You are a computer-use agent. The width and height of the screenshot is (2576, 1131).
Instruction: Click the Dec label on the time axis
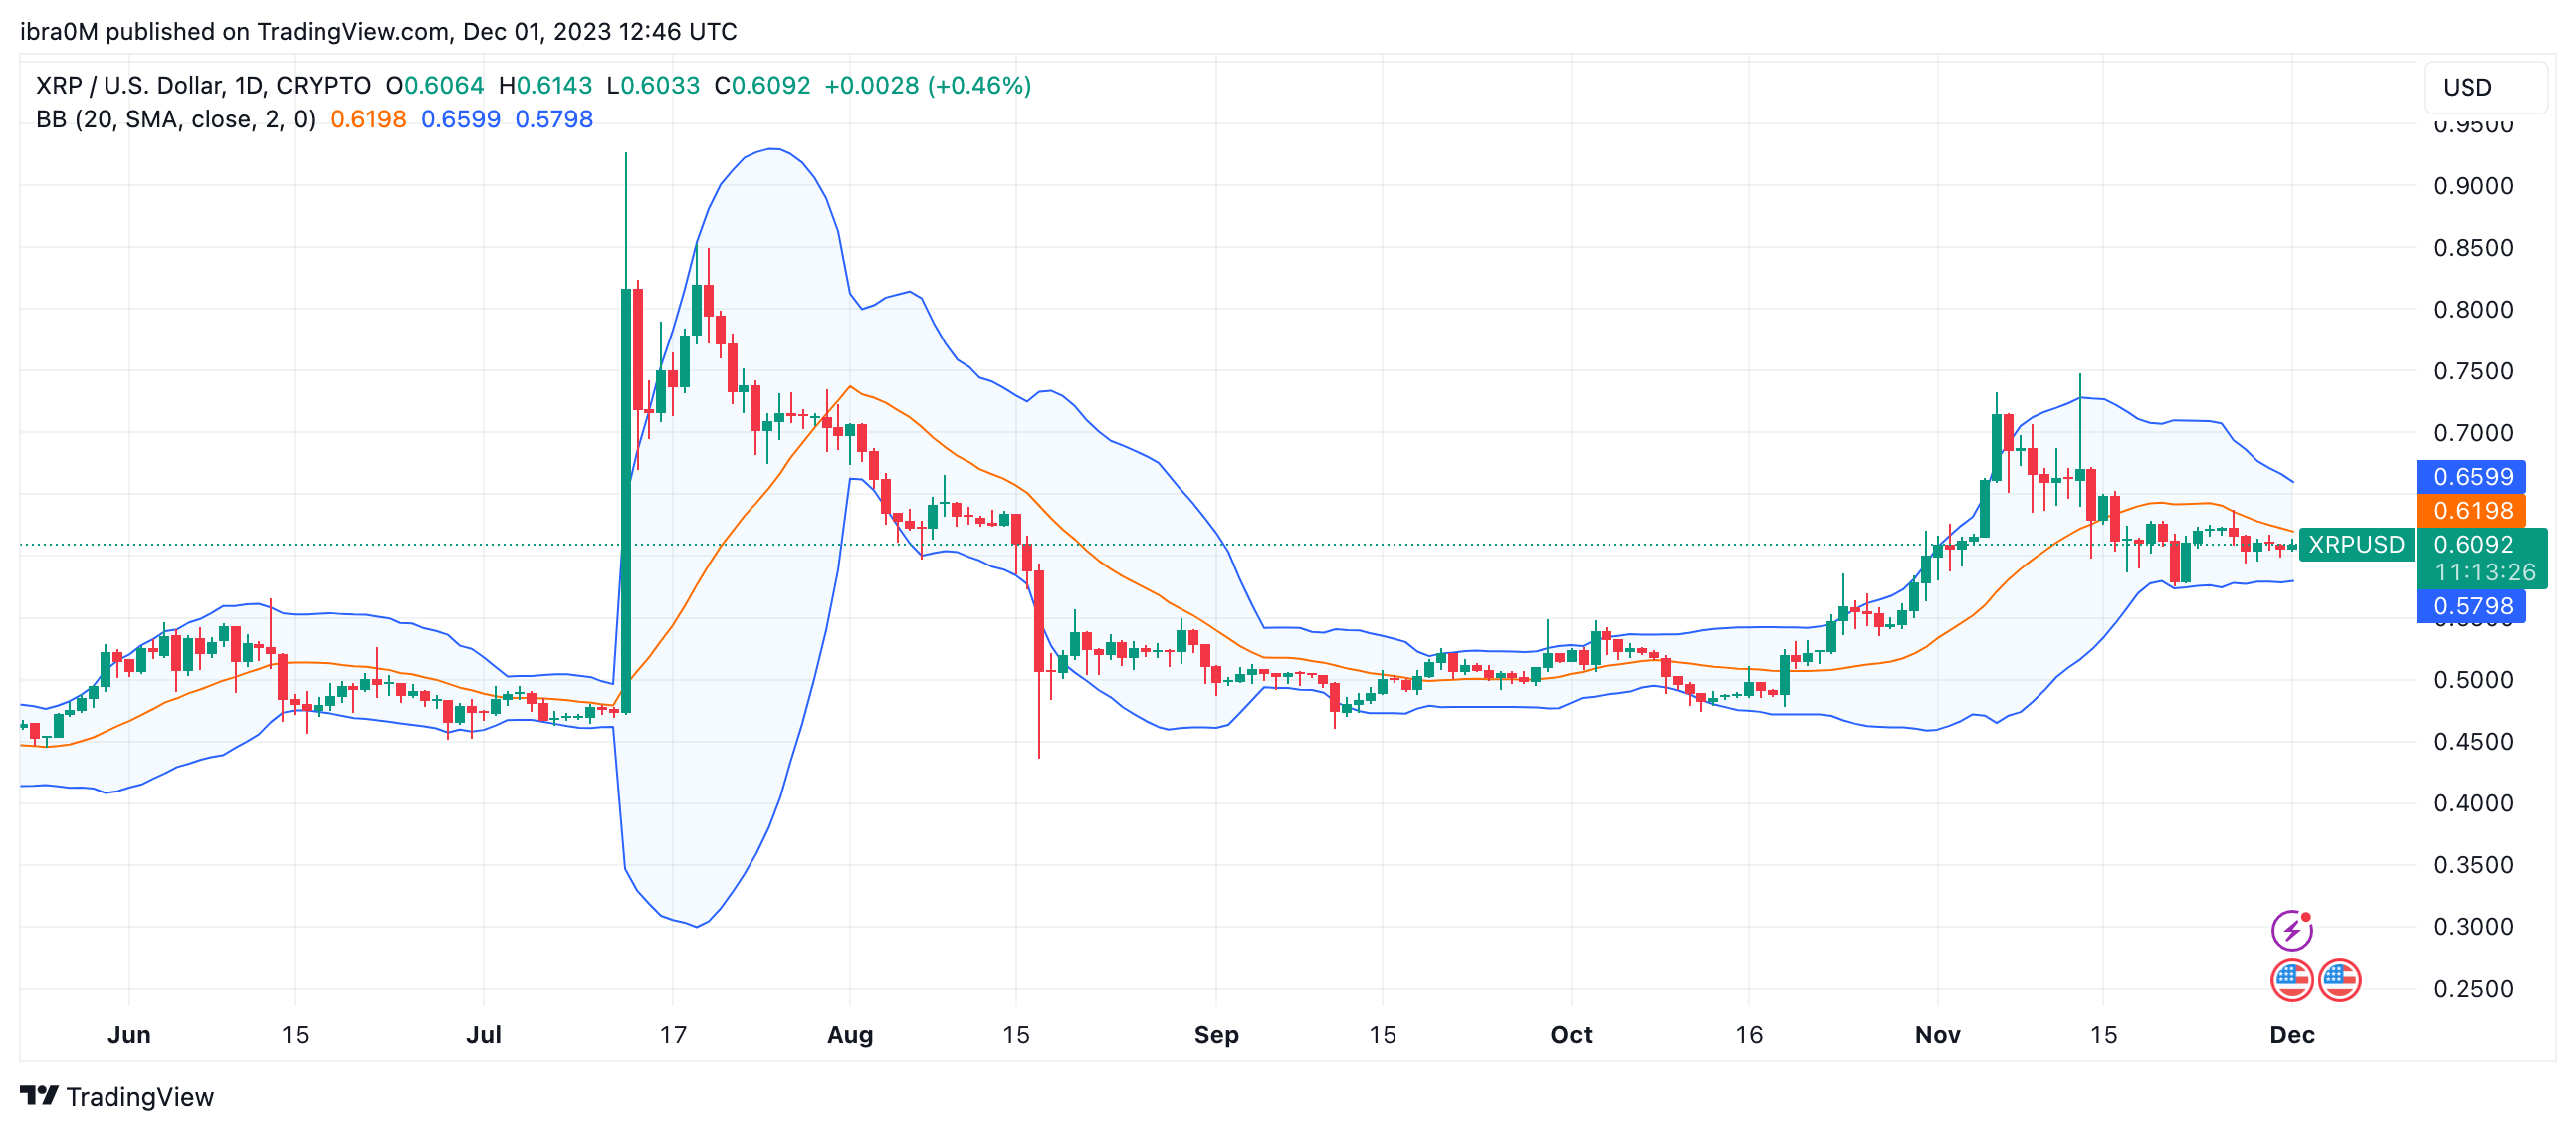tap(2292, 1035)
